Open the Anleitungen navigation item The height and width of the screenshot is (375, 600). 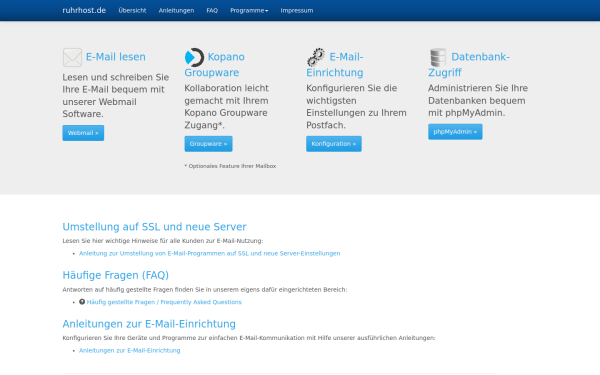pyautogui.click(x=176, y=11)
